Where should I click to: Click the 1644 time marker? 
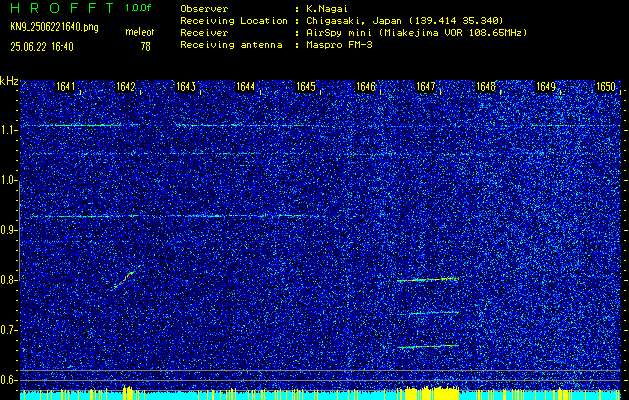tap(246, 87)
